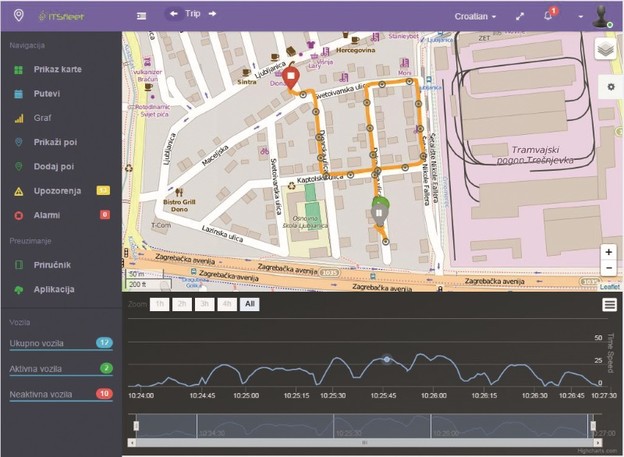The height and width of the screenshot is (457, 624).
Task: Toggle the sidebar with the menu icon
Action: [x=141, y=16]
